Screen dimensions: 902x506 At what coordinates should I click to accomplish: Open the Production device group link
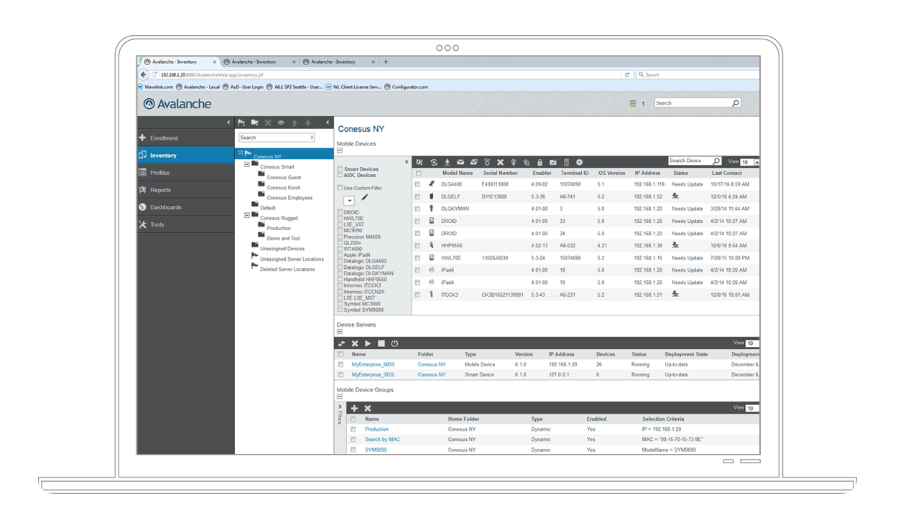click(x=377, y=430)
